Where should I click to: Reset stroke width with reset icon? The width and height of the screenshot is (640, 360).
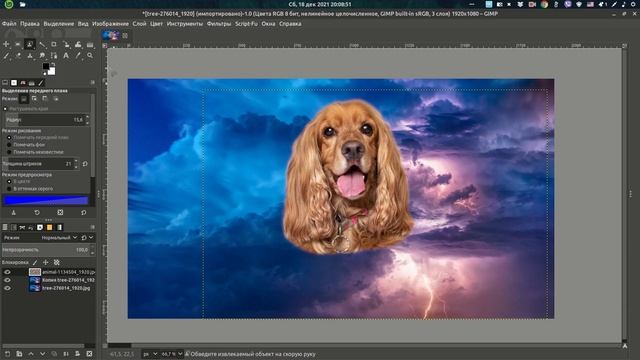tap(85, 164)
